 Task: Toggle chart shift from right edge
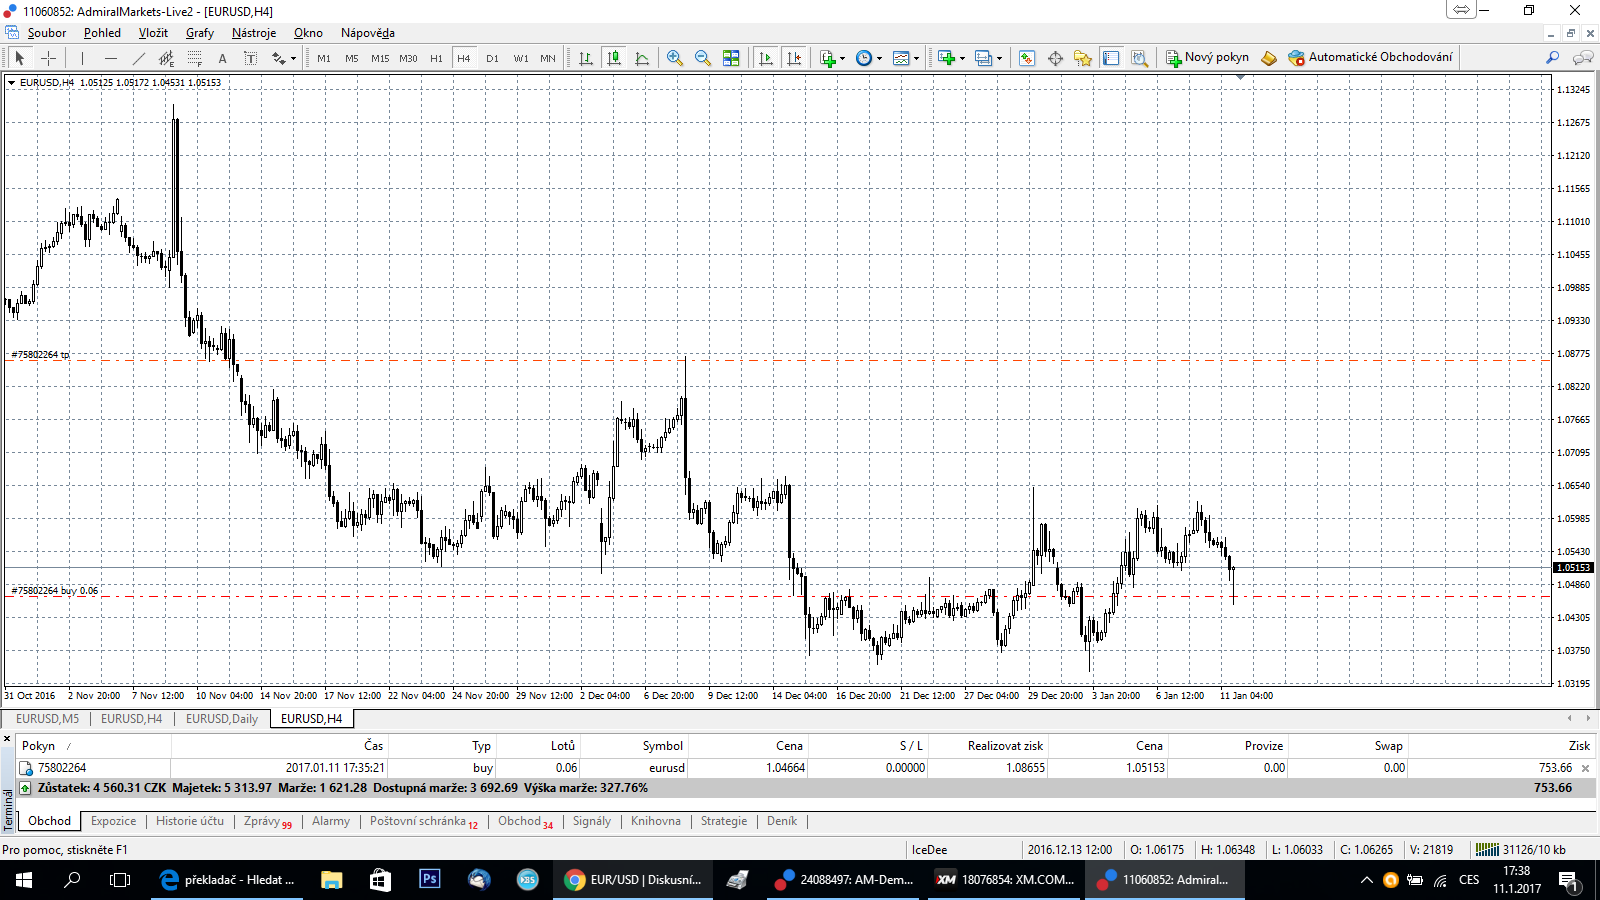[794, 58]
